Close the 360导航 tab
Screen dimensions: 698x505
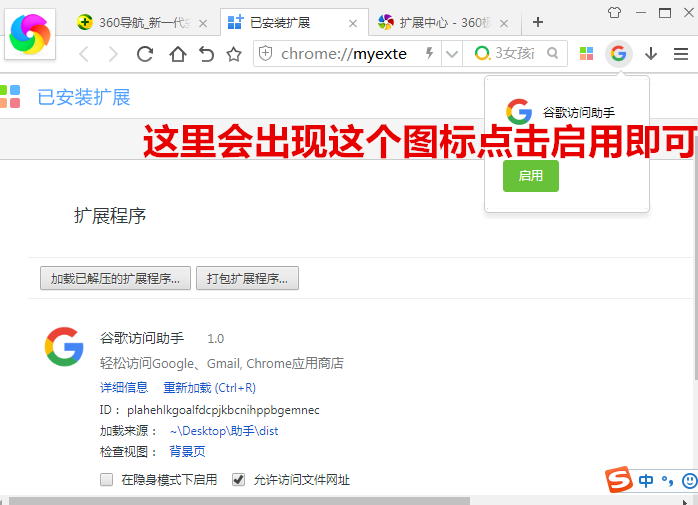pyautogui.click(x=203, y=23)
